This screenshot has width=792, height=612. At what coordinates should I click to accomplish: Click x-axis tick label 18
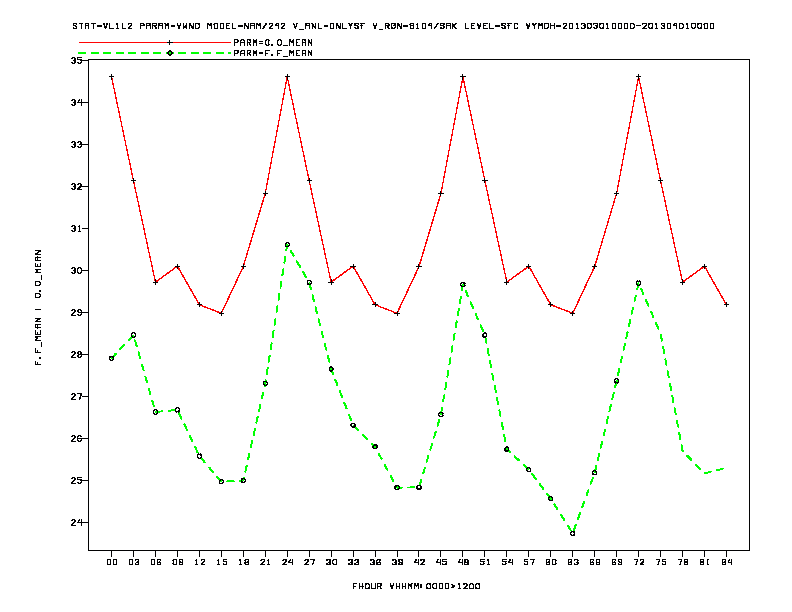(243, 562)
